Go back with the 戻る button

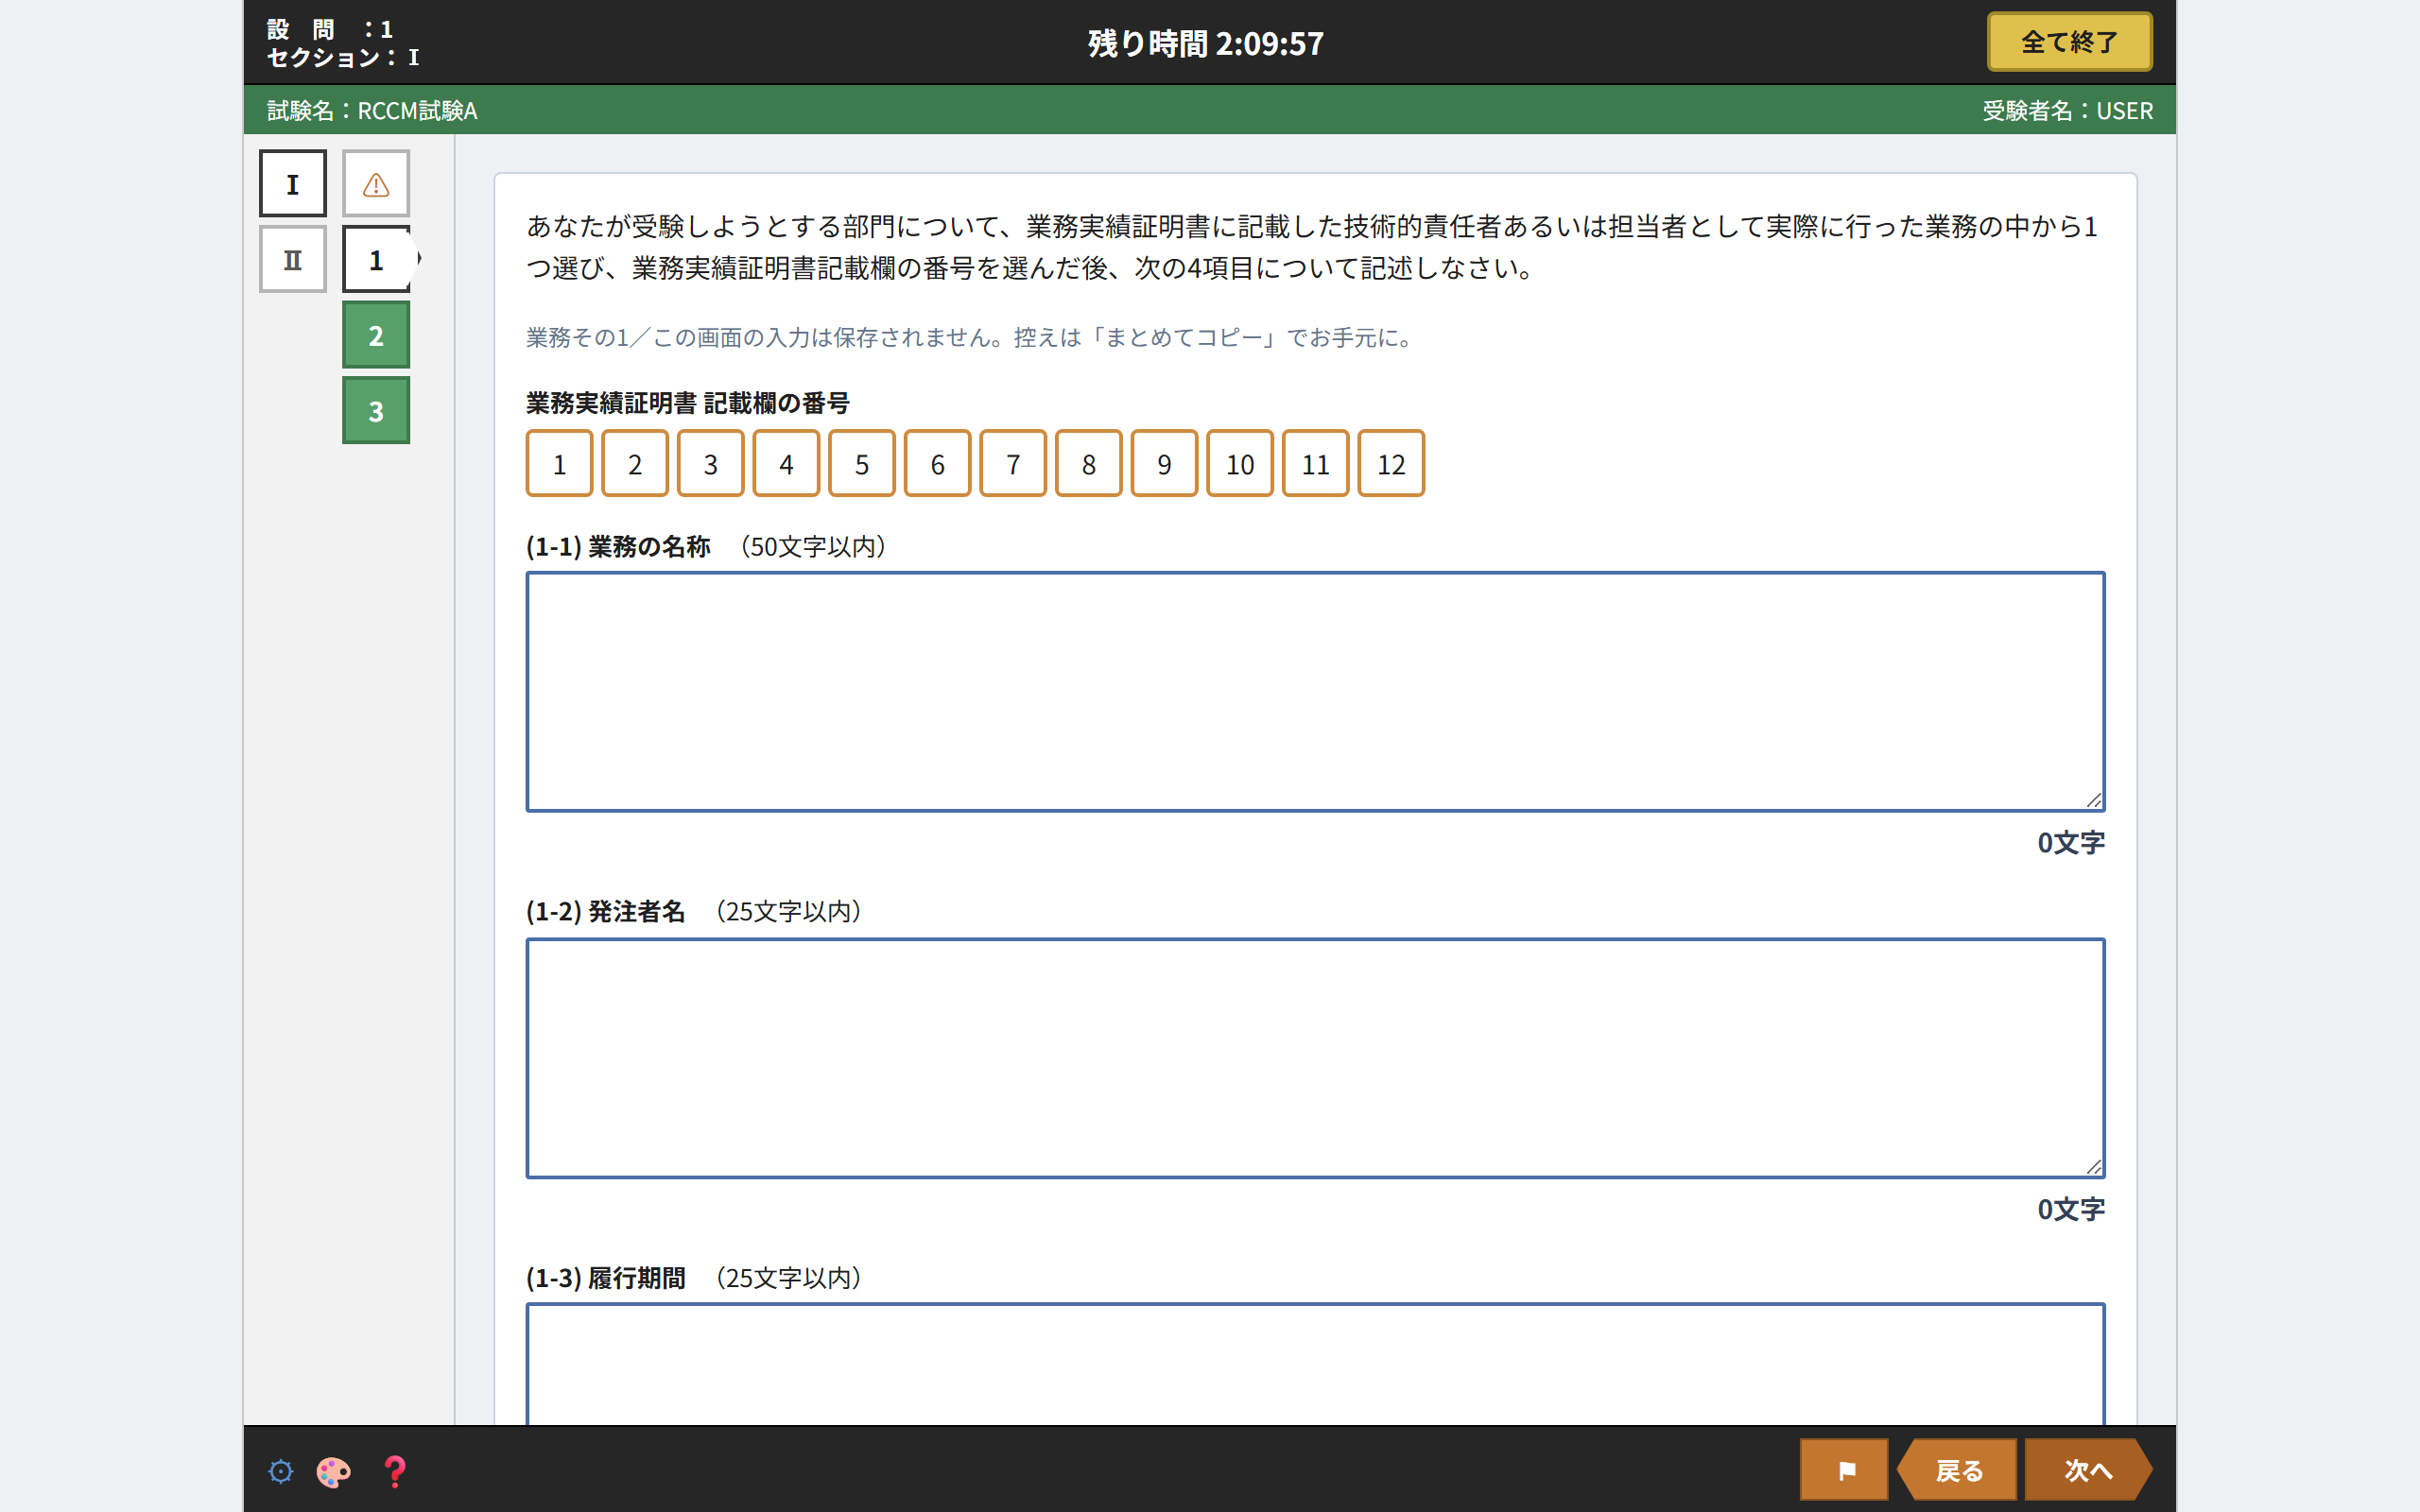[x=1957, y=1470]
